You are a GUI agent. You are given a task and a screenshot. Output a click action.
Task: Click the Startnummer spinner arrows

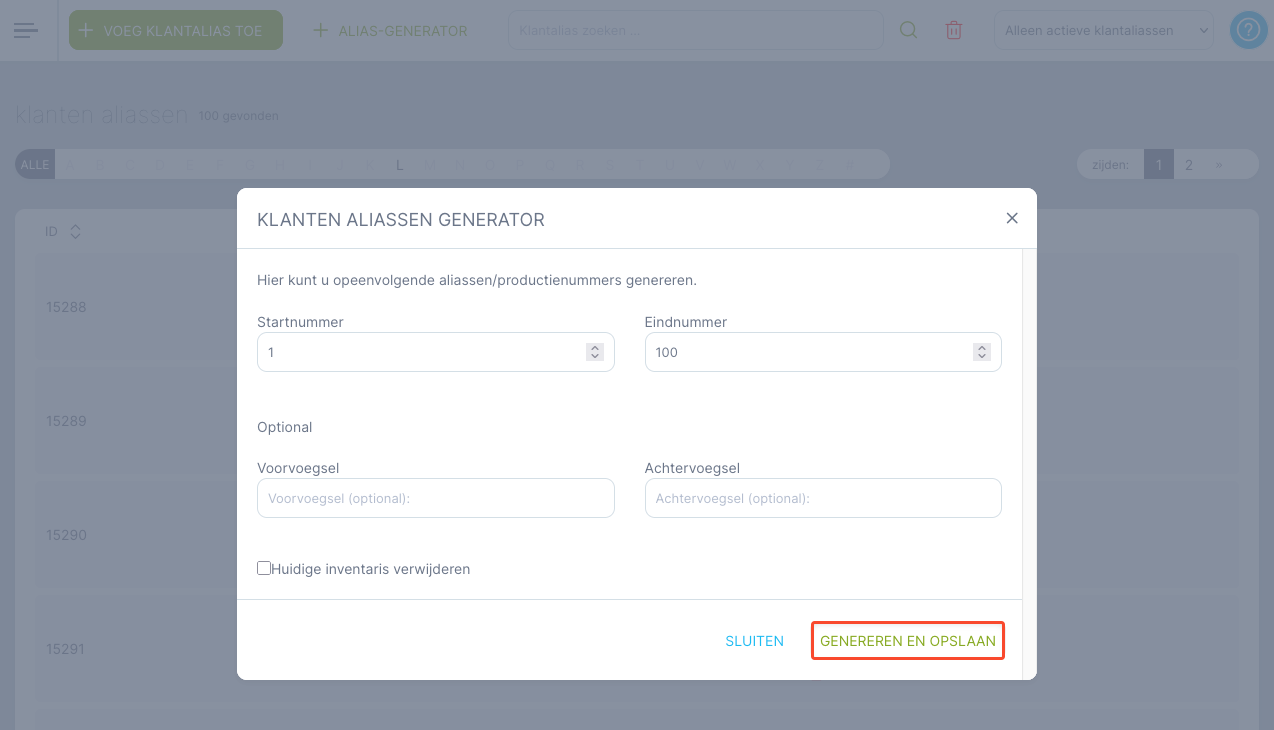pos(595,352)
